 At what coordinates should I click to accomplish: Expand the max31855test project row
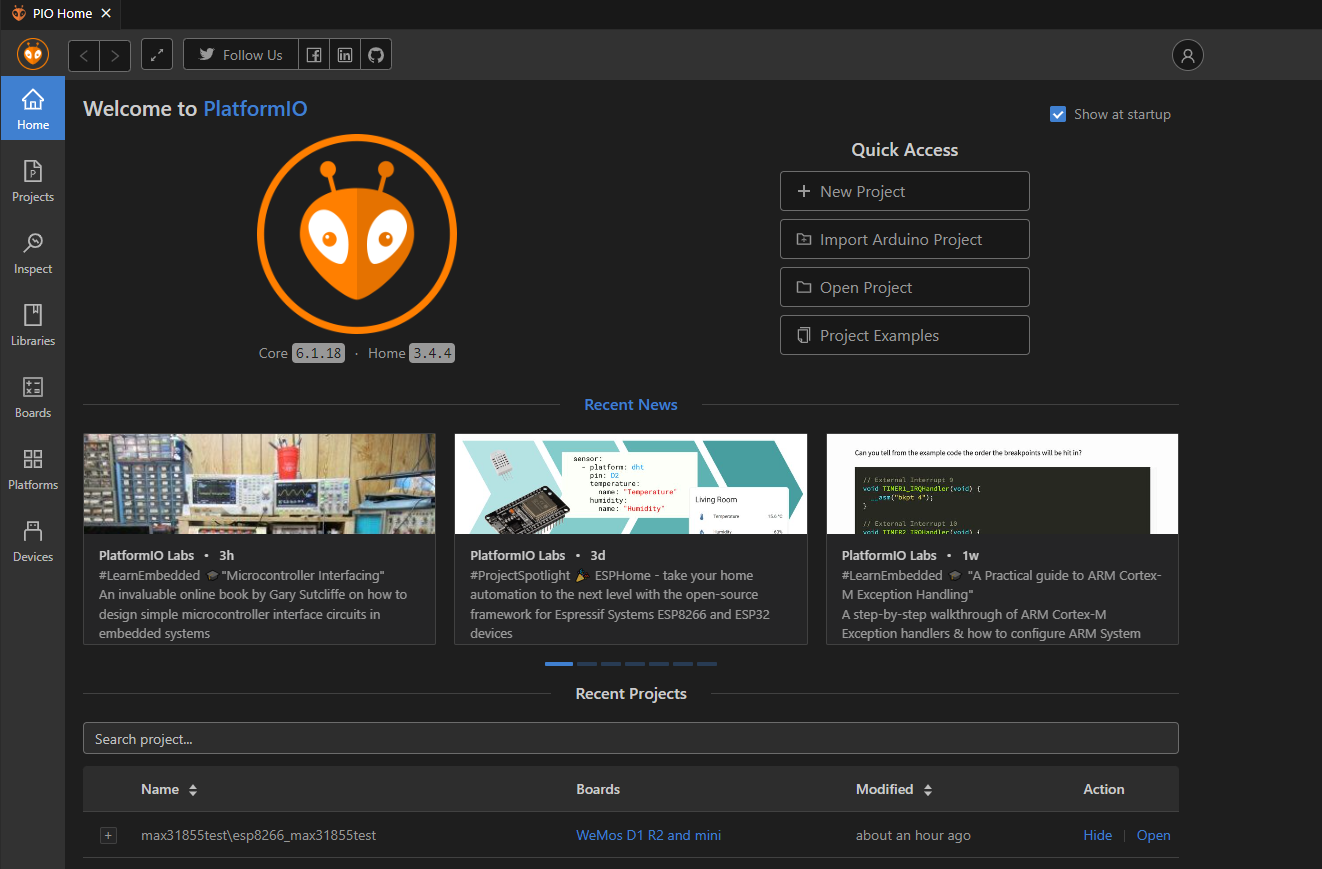pos(108,835)
